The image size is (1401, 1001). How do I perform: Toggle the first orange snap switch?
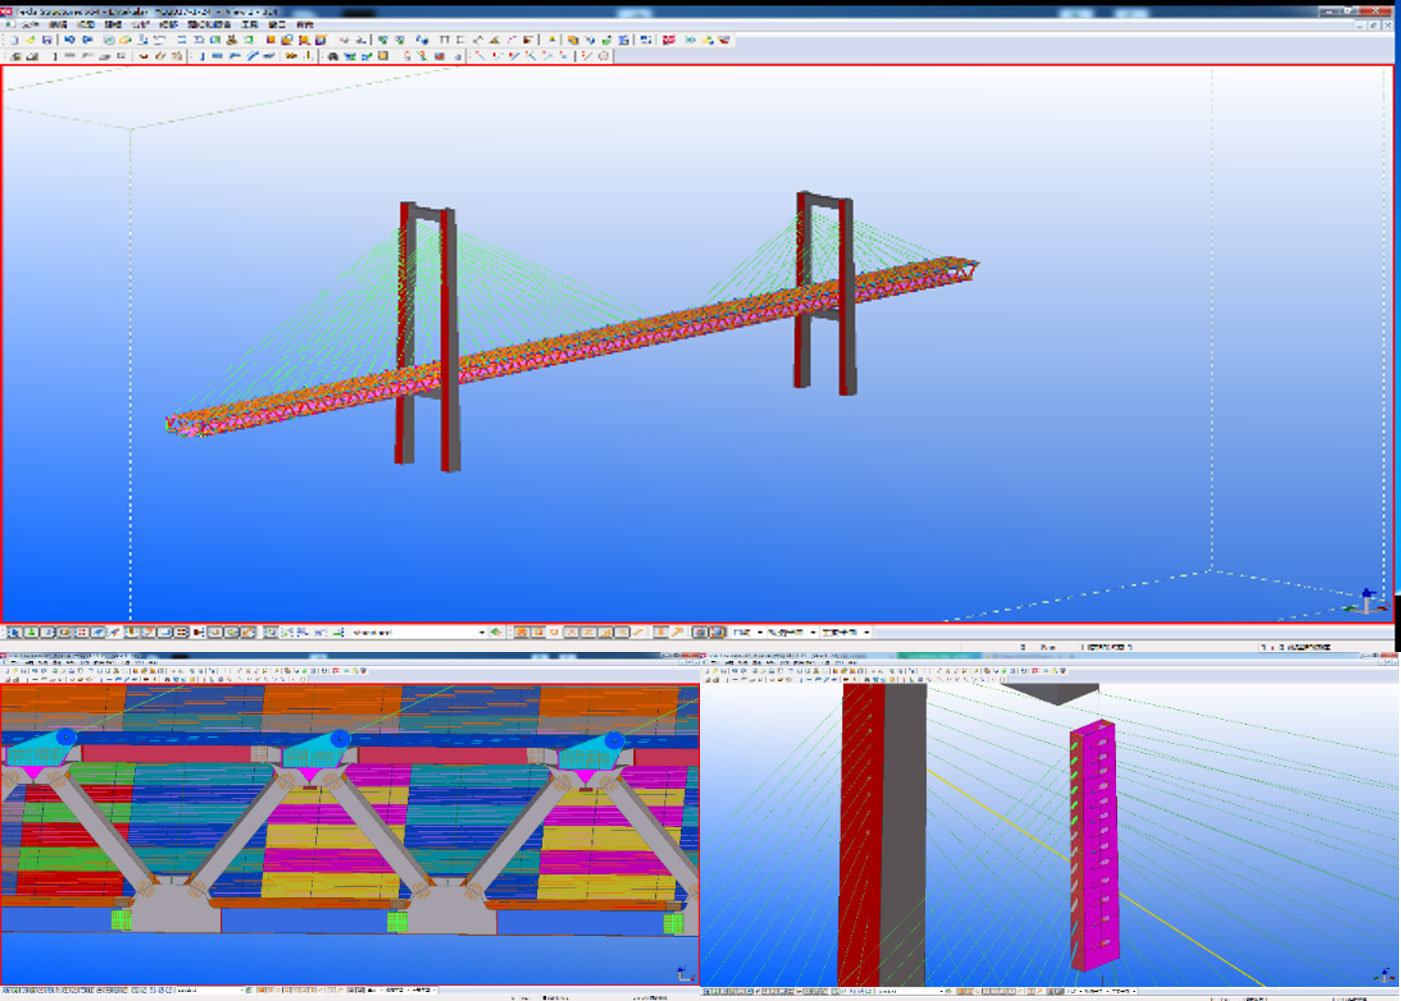pyautogui.click(x=521, y=633)
